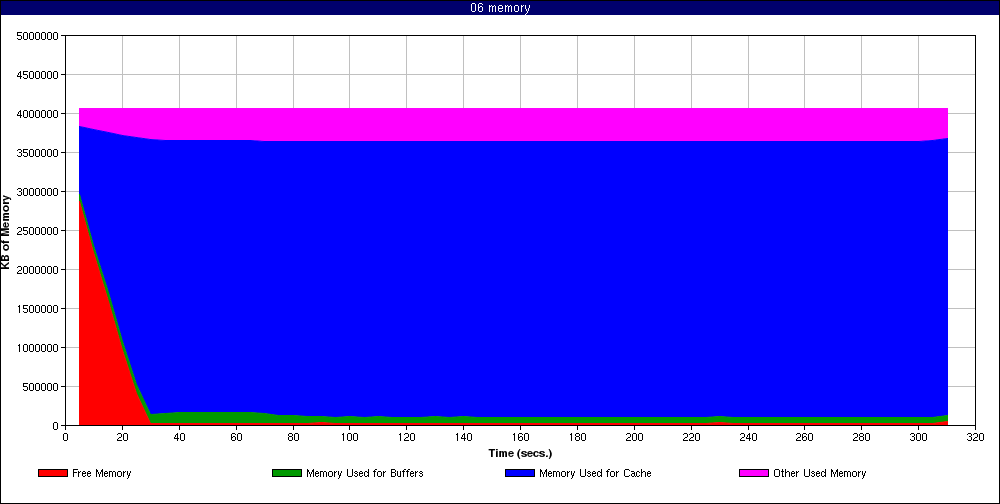The image size is (1000, 504).
Task: Click the 240 tick on time axis
Action: 748,438
